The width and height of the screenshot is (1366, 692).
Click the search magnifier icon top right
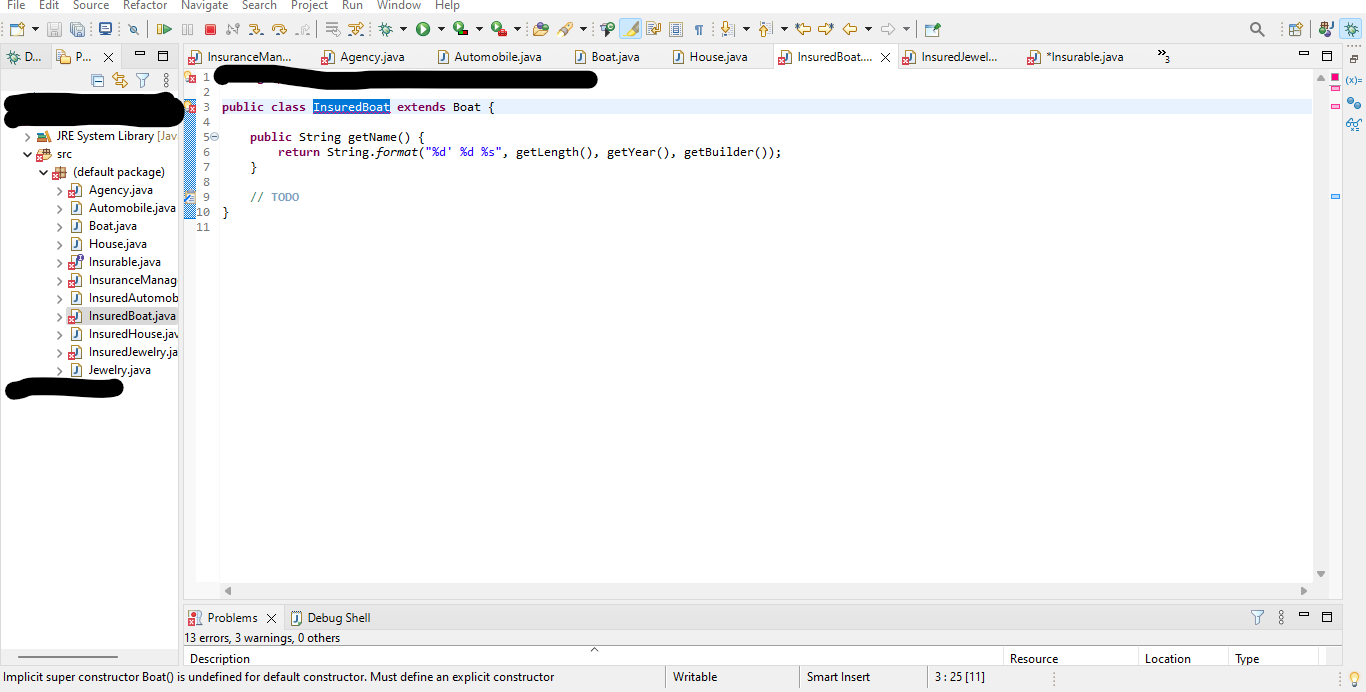click(x=1257, y=29)
